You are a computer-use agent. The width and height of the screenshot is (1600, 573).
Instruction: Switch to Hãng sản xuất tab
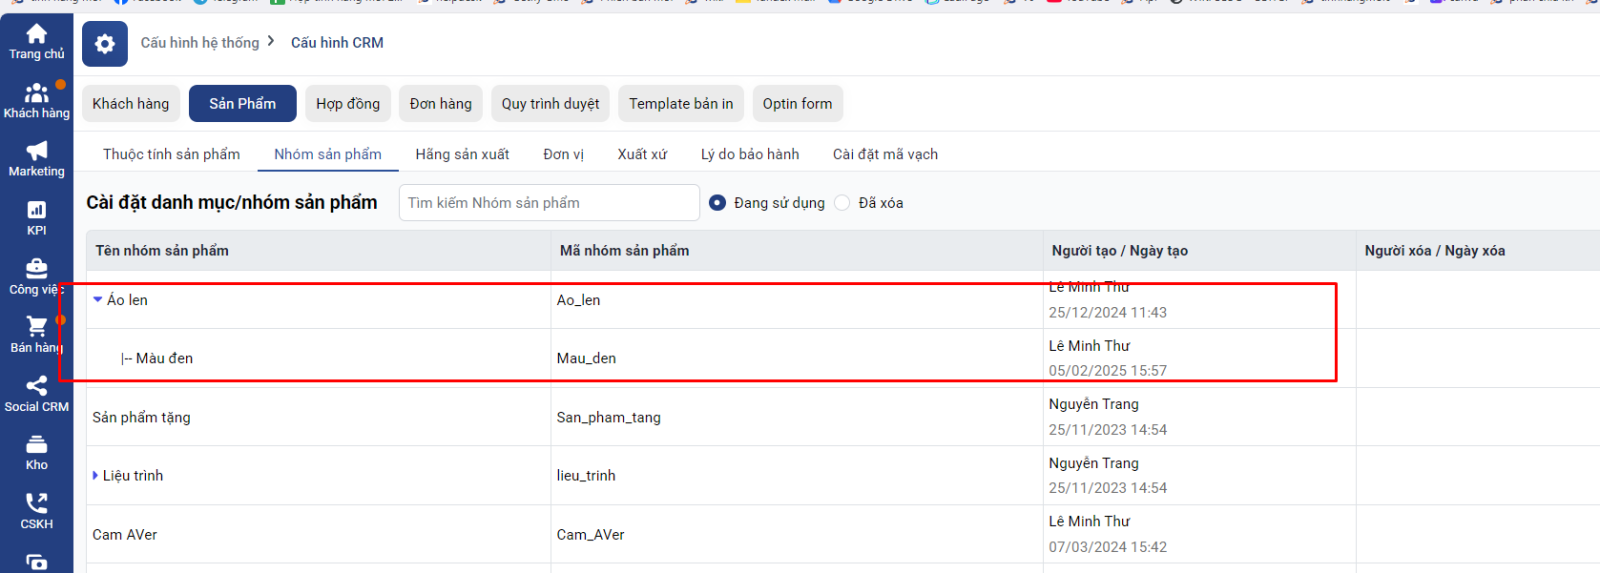point(462,154)
